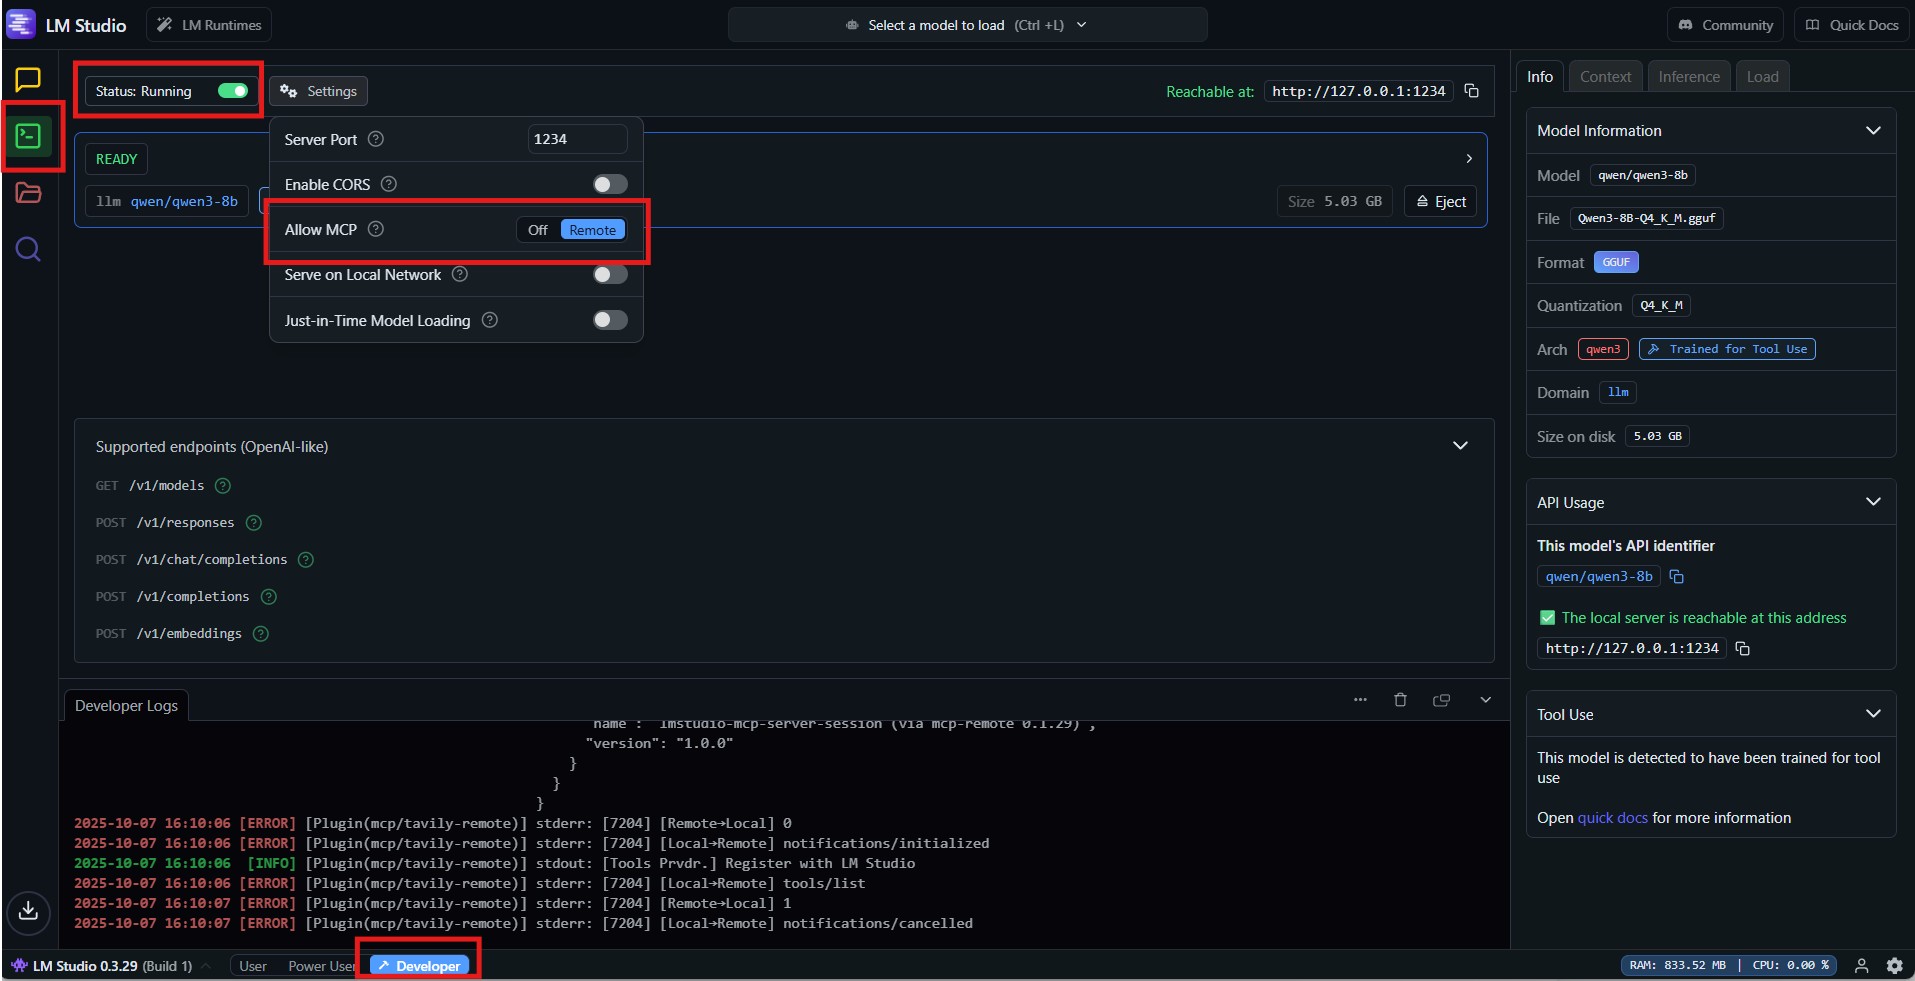1915x981 pixels.
Task: Turn on Serve on Local Network
Action: (609, 275)
